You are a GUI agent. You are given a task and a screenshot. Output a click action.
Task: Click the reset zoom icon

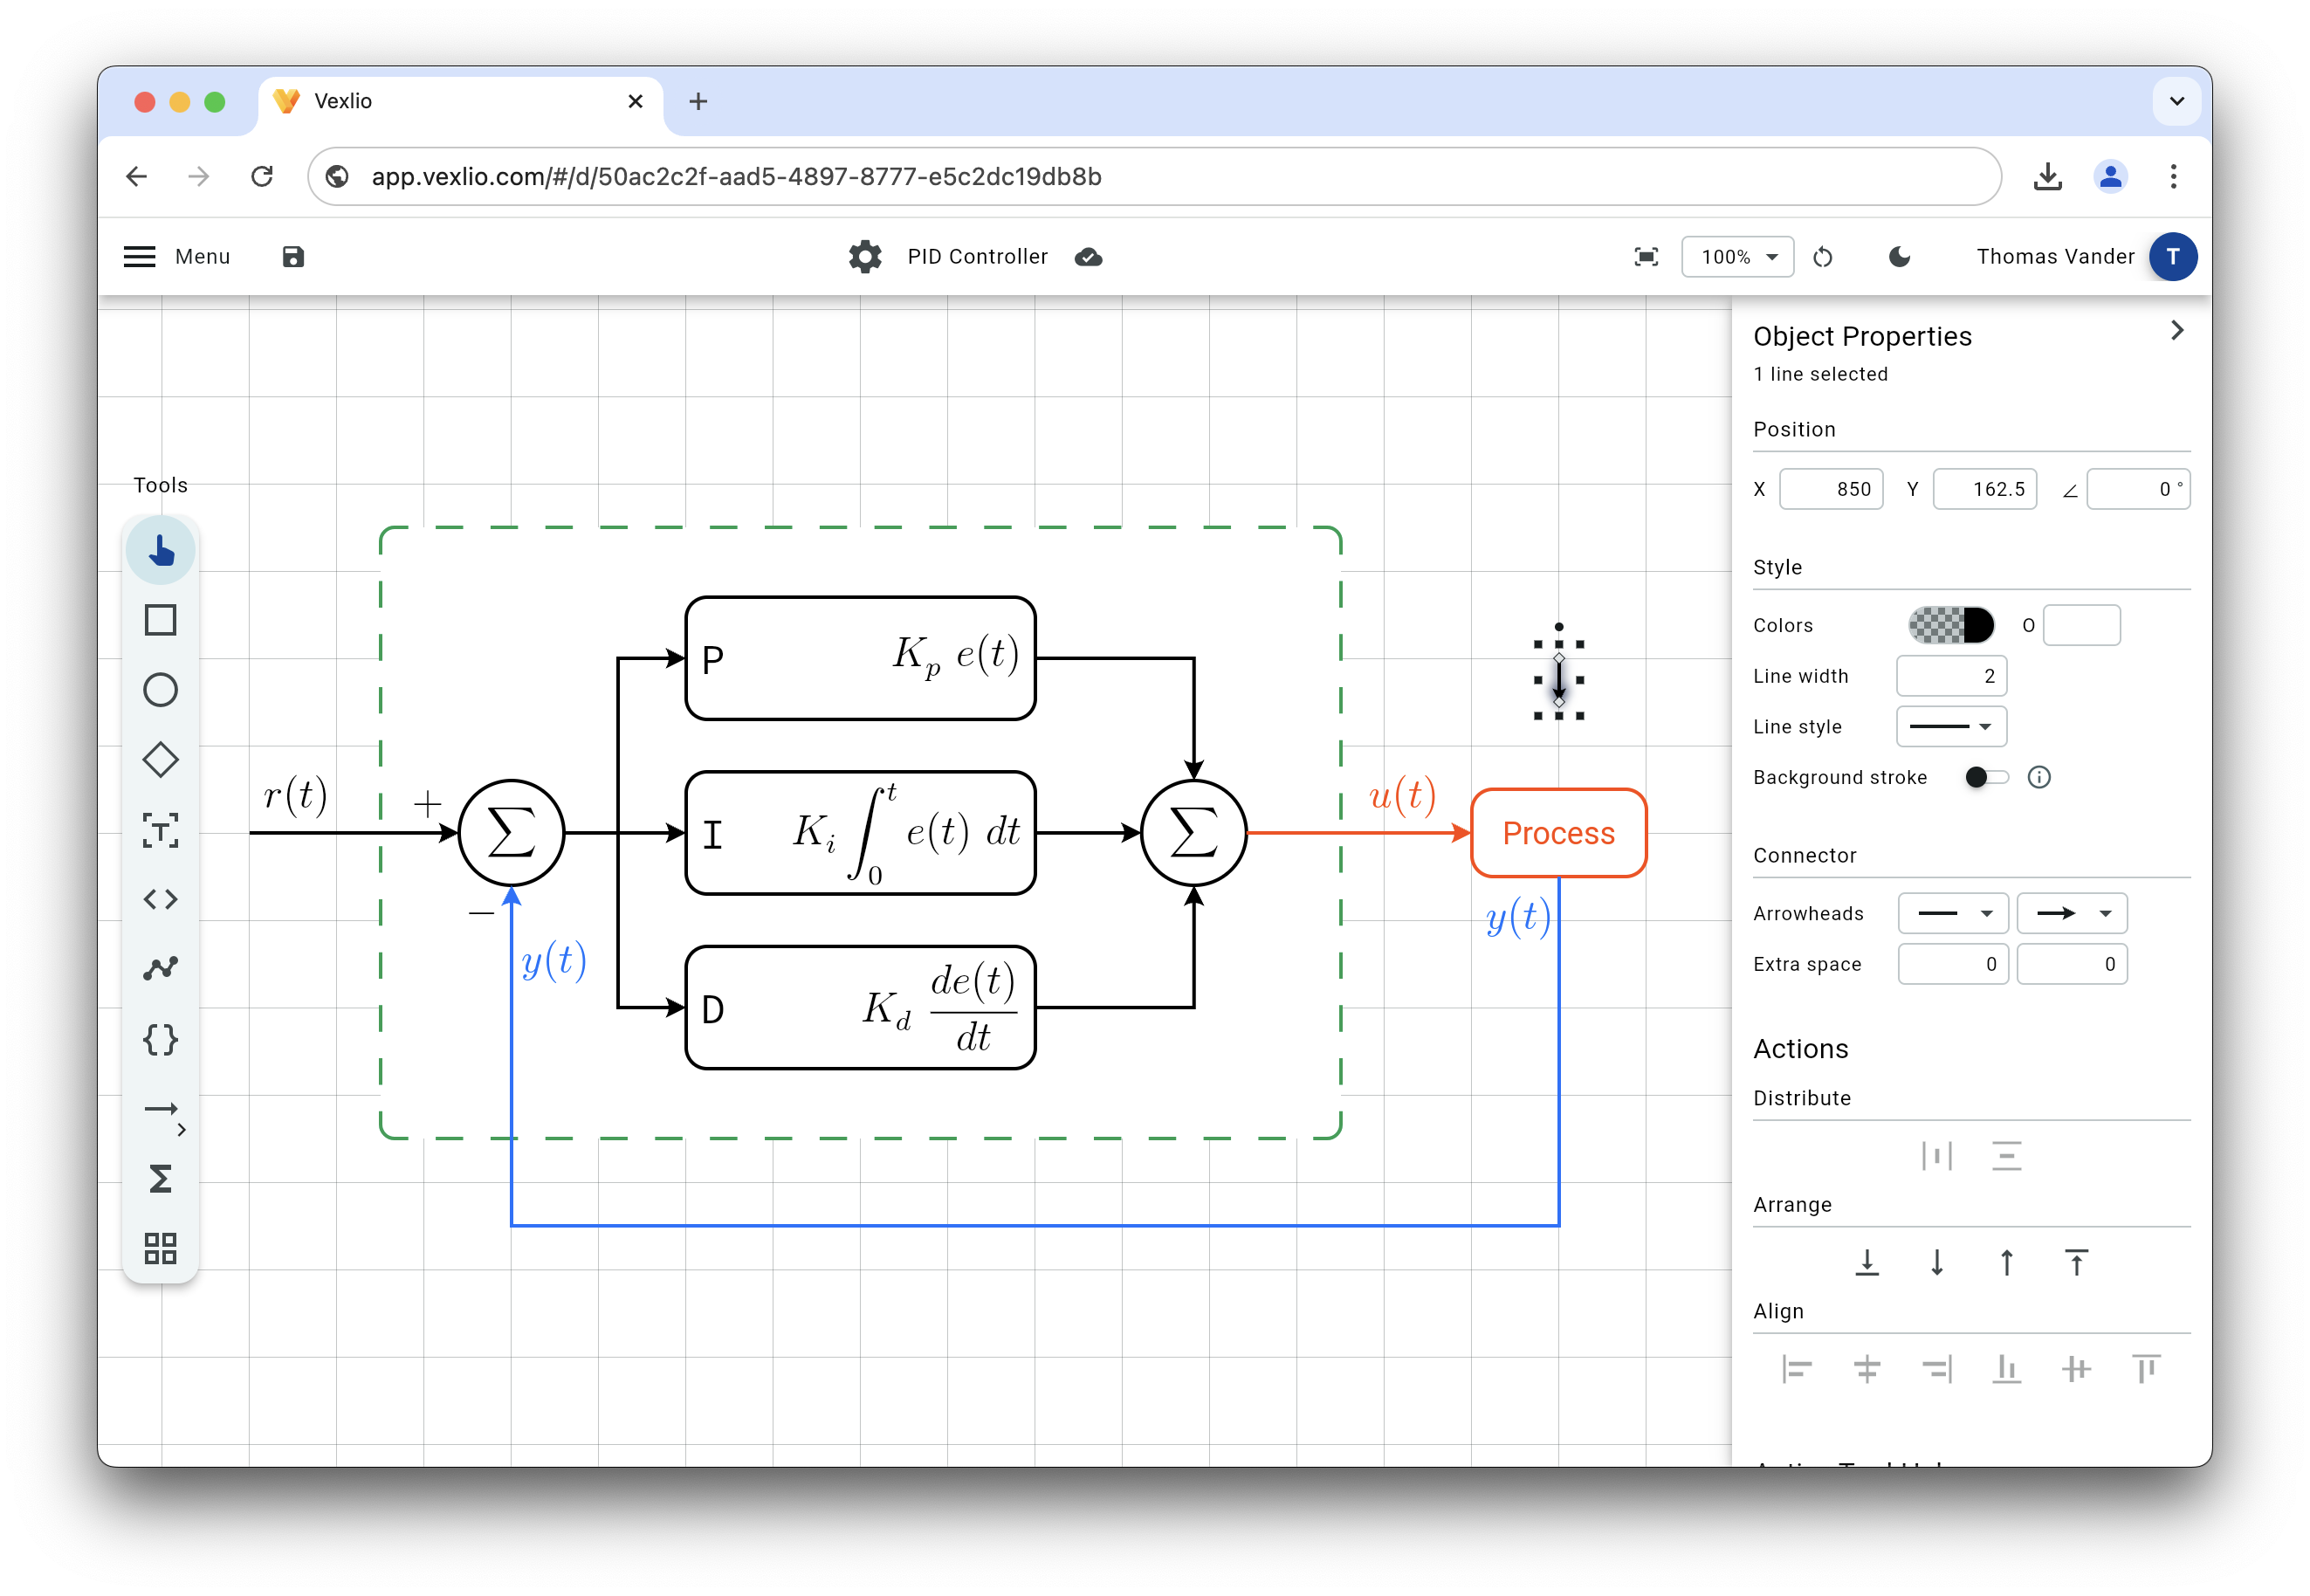1823,257
